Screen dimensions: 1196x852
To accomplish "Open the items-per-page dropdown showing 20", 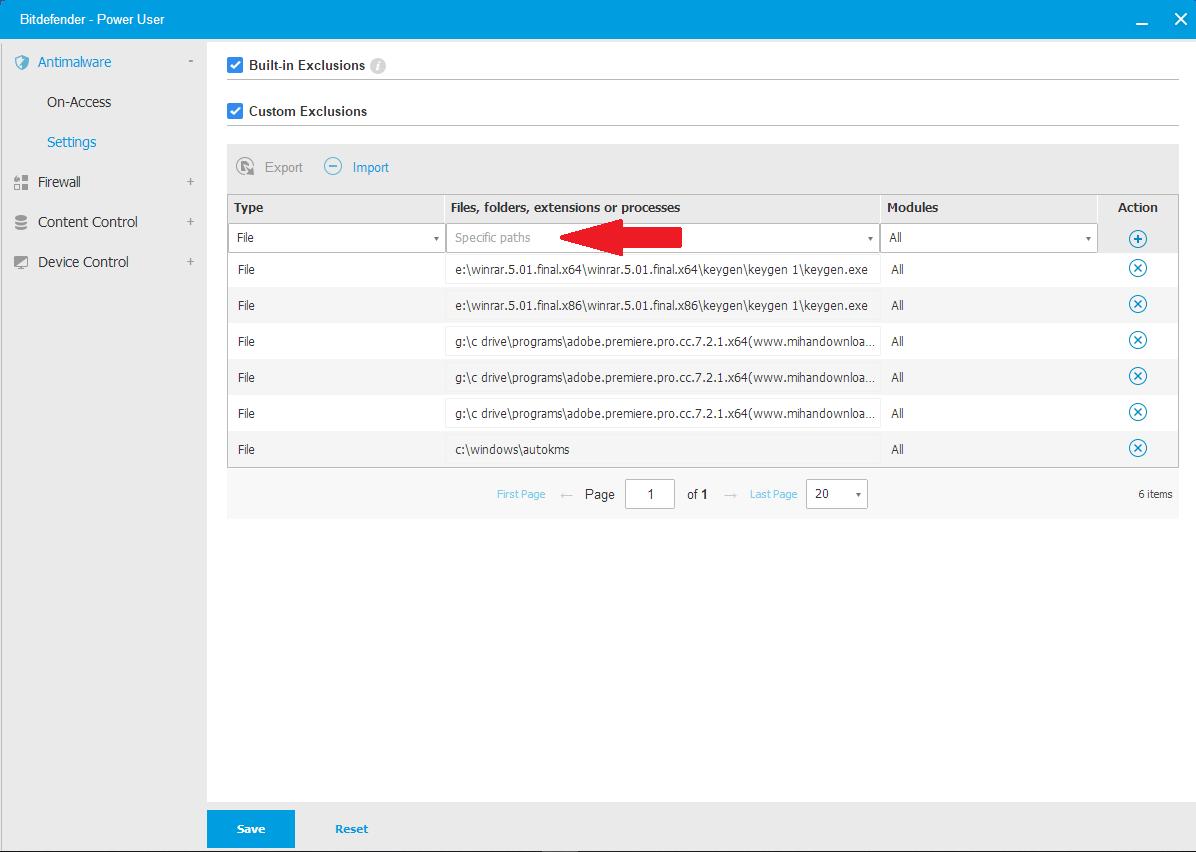I will pos(837,494).
